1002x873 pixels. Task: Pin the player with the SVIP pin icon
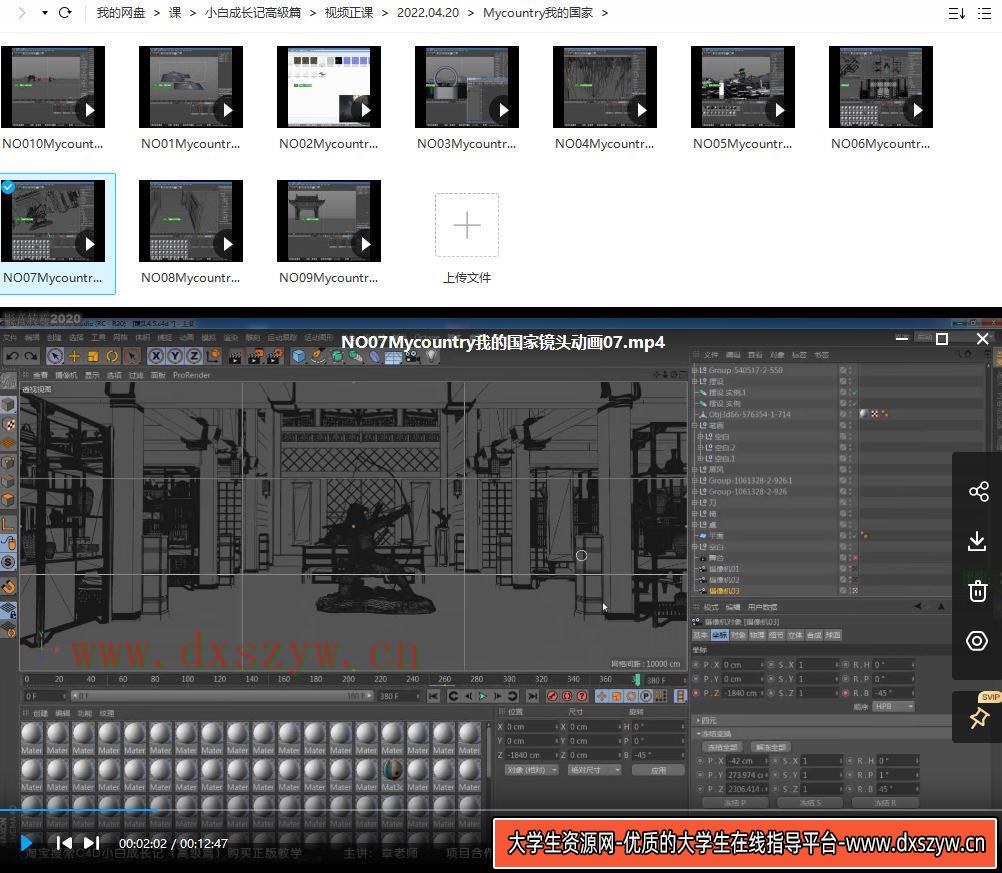tap(978, 717)
